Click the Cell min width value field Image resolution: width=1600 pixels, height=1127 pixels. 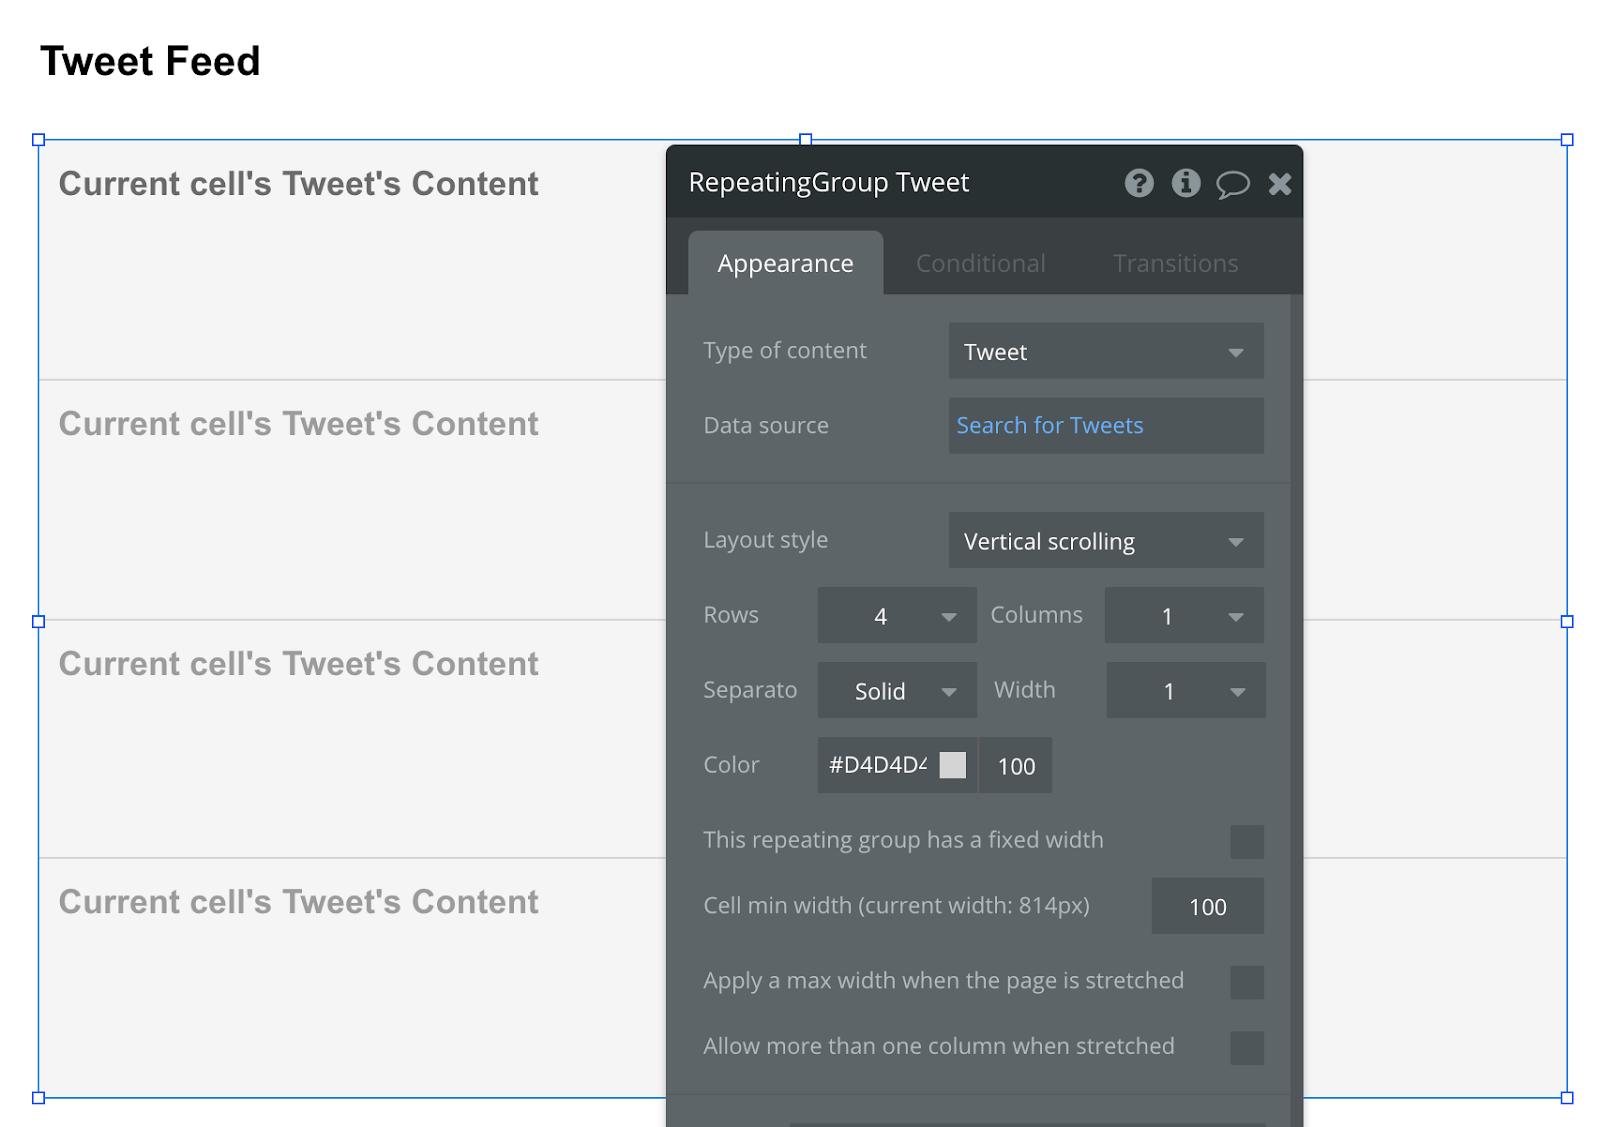(x=1208, y=906)
